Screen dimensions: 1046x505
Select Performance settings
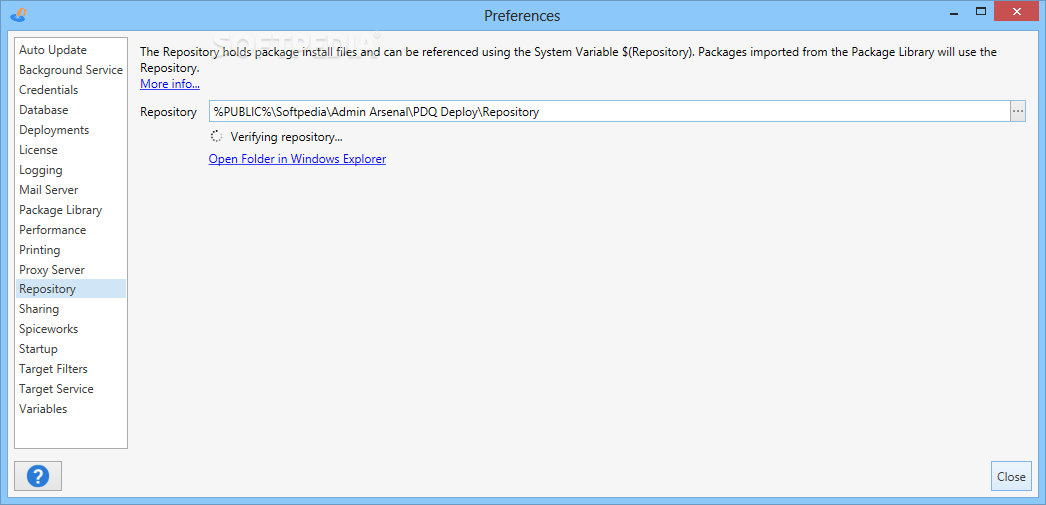[71, 230]
